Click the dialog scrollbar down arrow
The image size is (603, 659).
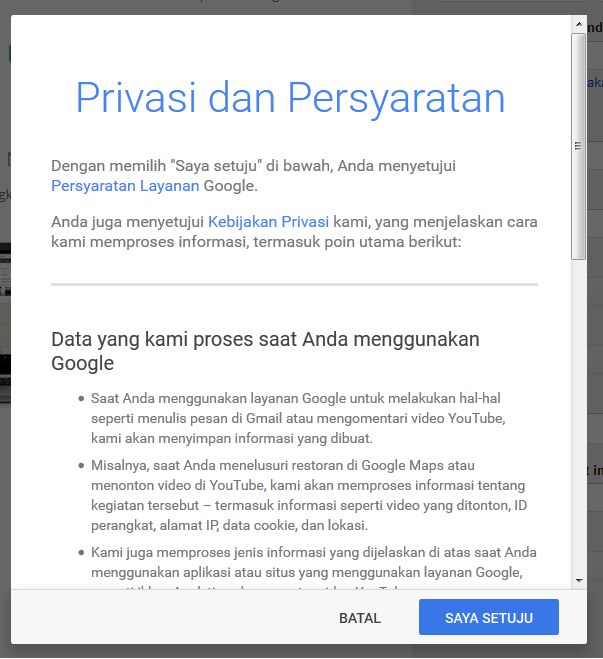click(579, 581)
